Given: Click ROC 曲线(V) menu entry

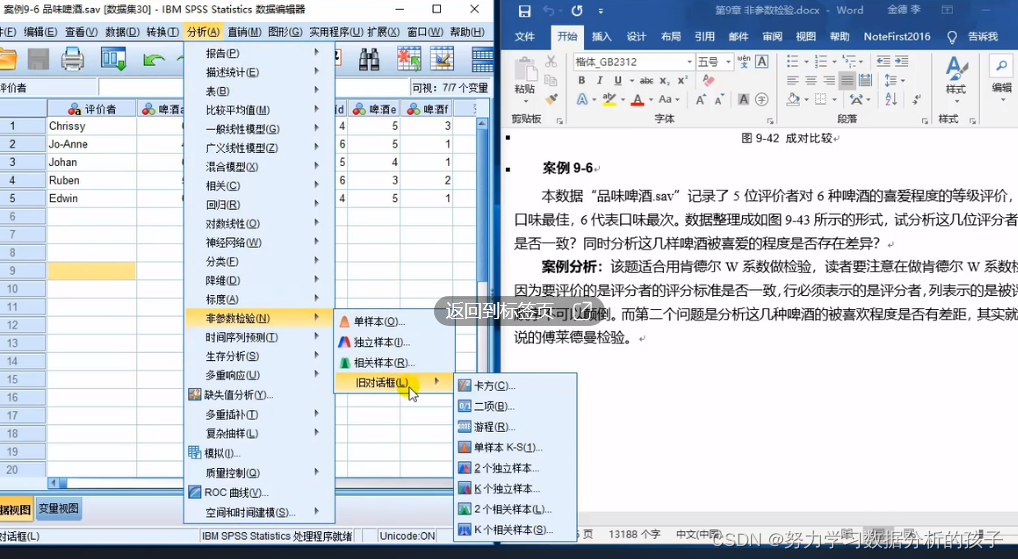Looking at the screenshot, I should coord(260,493).
